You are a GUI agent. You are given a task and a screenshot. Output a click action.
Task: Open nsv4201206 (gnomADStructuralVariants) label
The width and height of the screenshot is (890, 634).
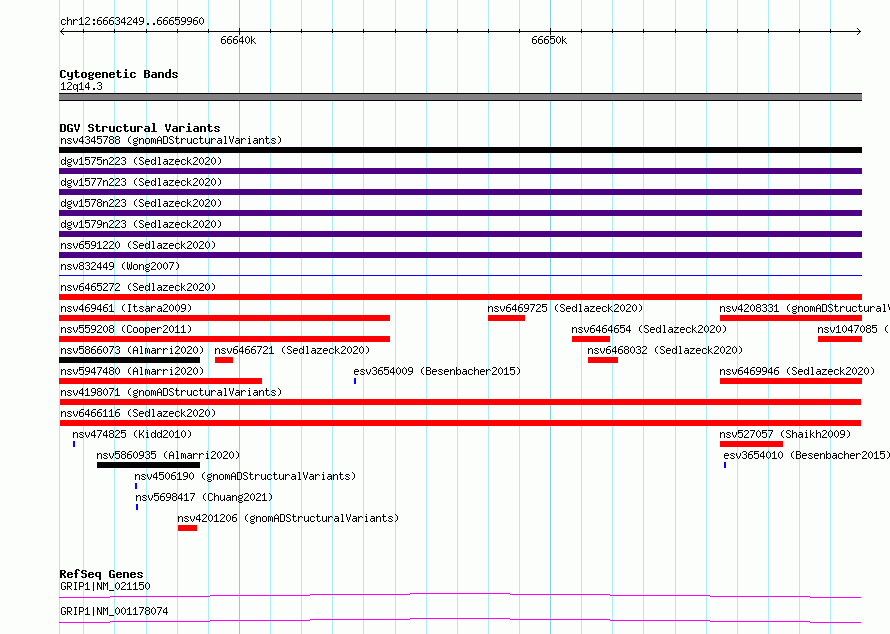[288, 518]
